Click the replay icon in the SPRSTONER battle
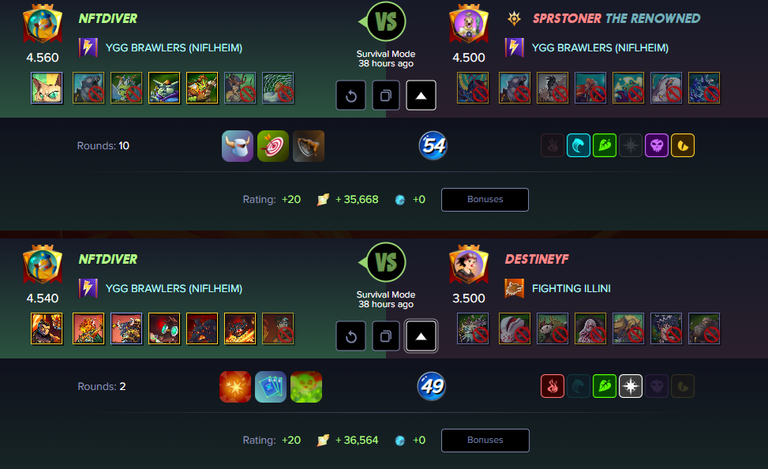The width and height of the screenshot is (768, 469). click(351, 95)
